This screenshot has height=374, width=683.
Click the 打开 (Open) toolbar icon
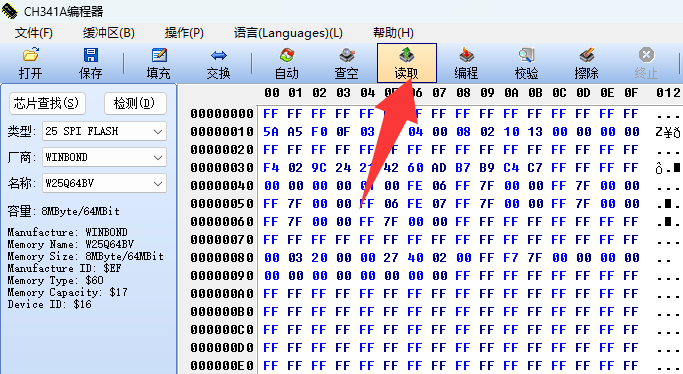point(30,55)
